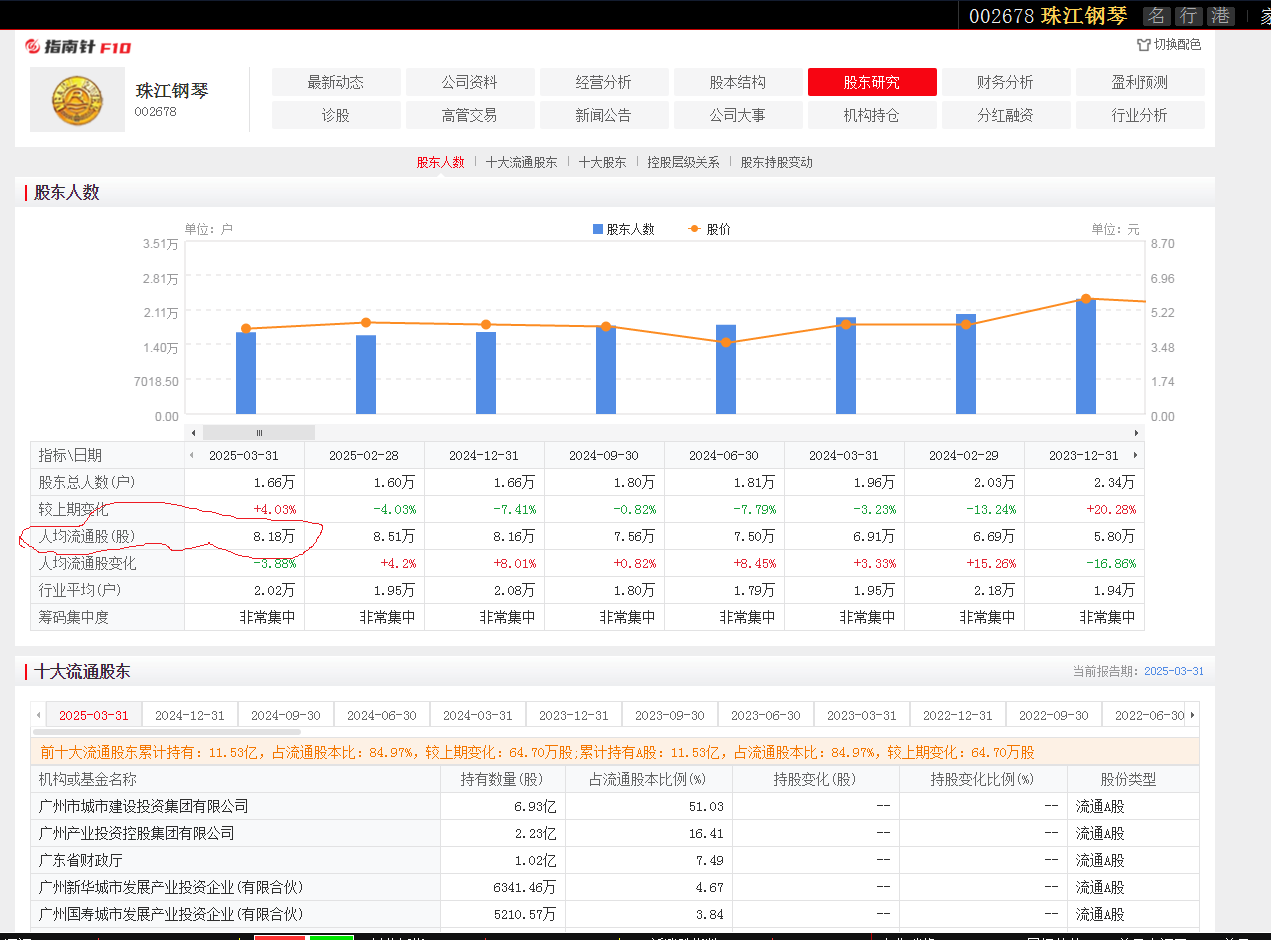
Task: Click the shirt icon for 切换配色
Action: point(1143,45)
